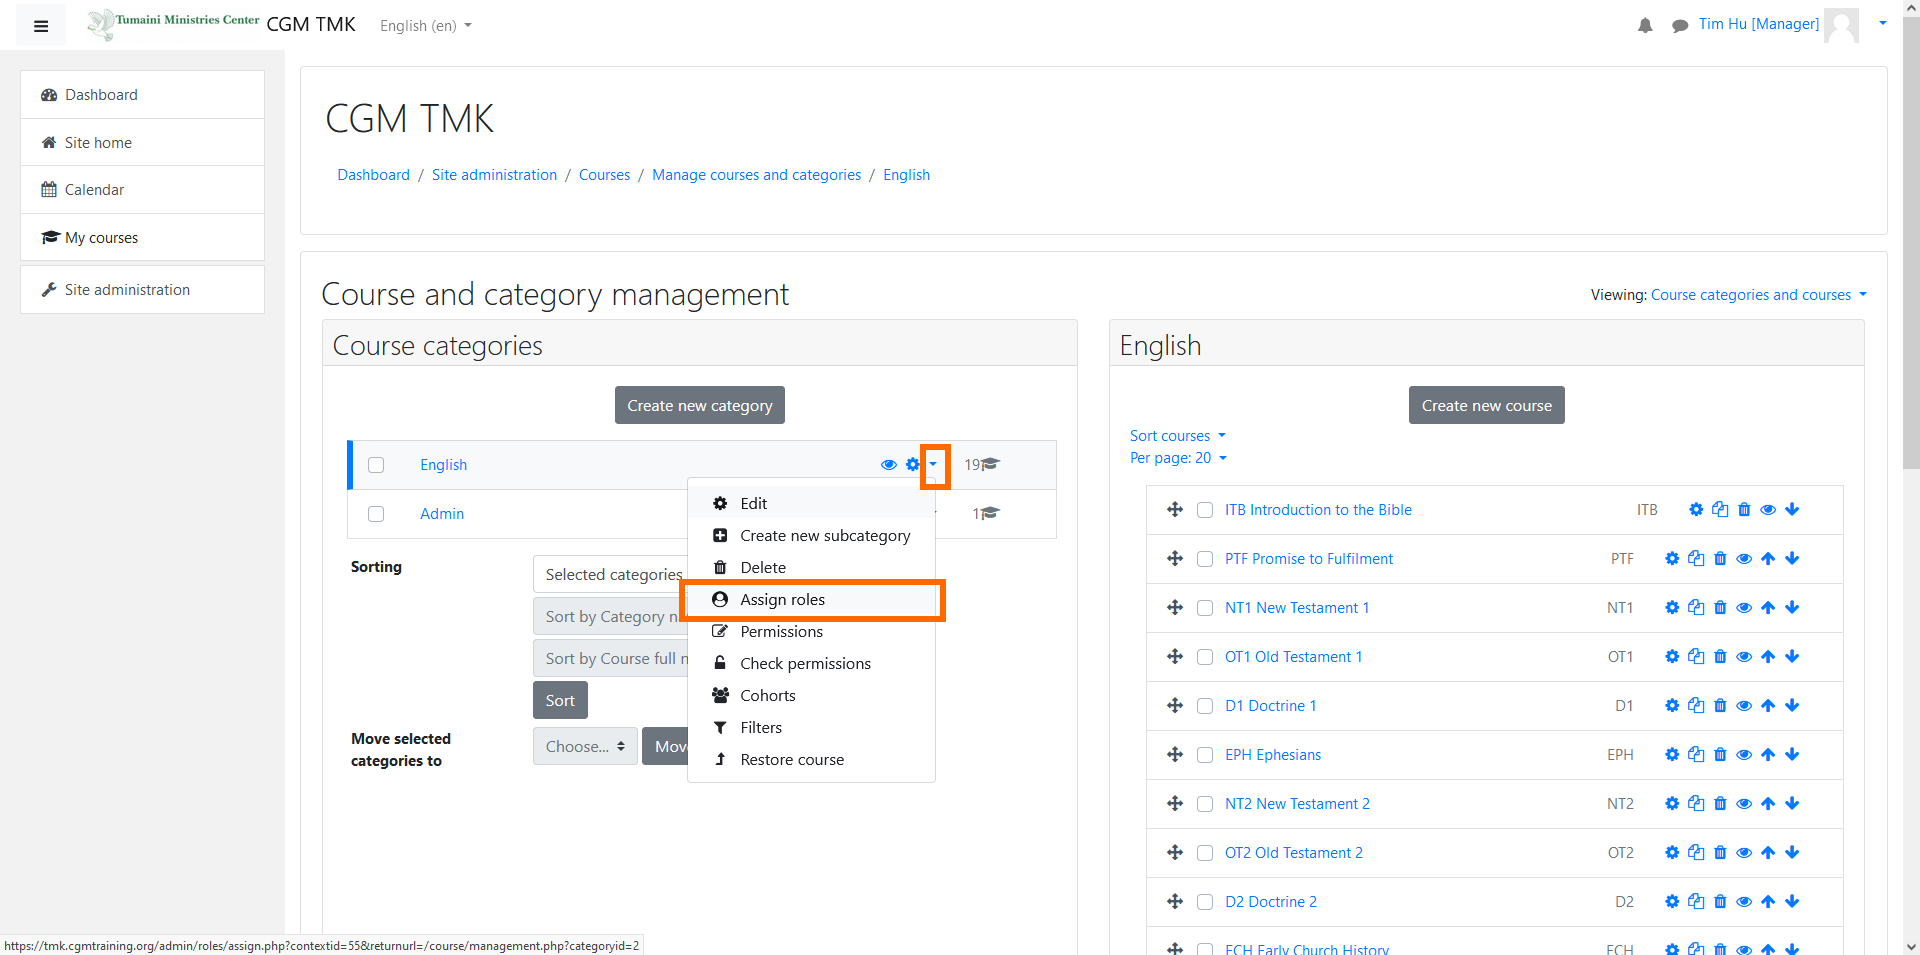Go to Site home in sidebar
The width and height of the screenshot is (1920, 955).
(142, 143)
